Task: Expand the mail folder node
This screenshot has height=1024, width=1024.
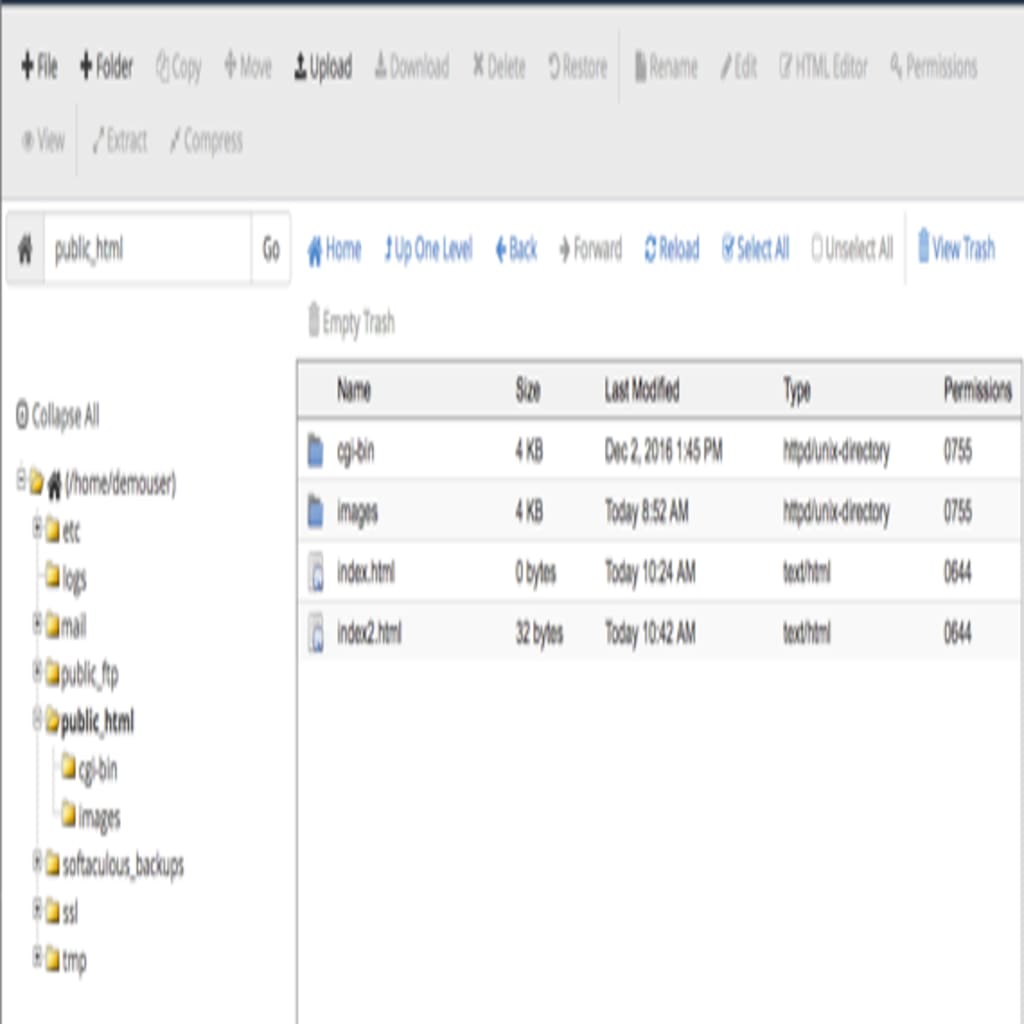Action: 37,622
